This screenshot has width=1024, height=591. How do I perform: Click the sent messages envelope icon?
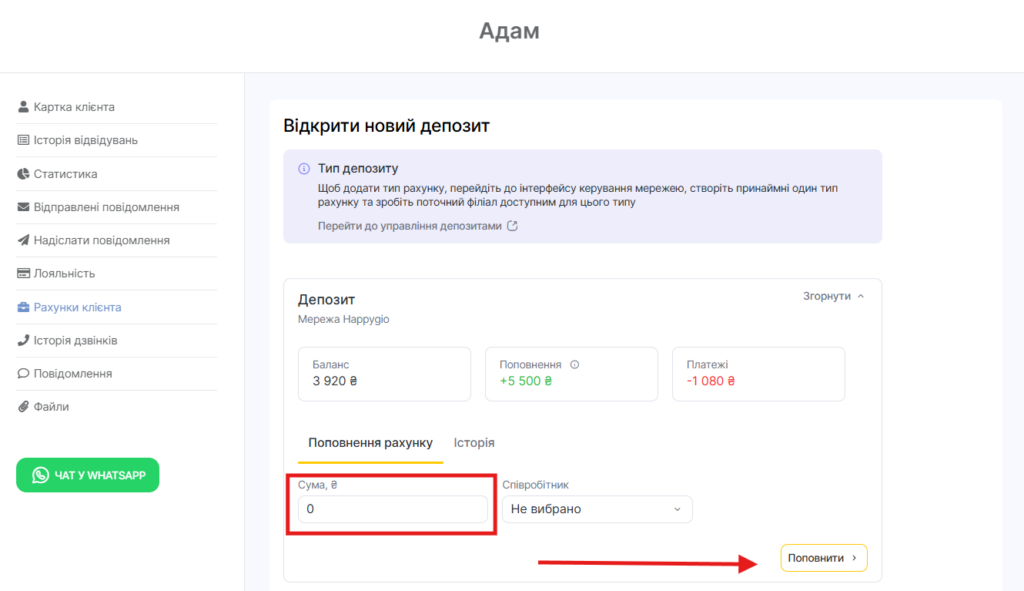click(x=24, y=207)
